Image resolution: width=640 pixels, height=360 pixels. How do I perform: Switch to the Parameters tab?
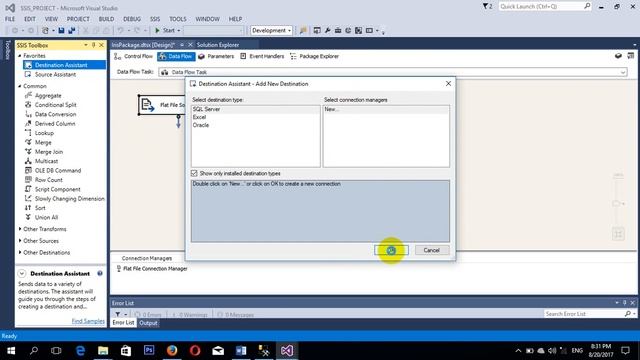(x=216, y=56)
